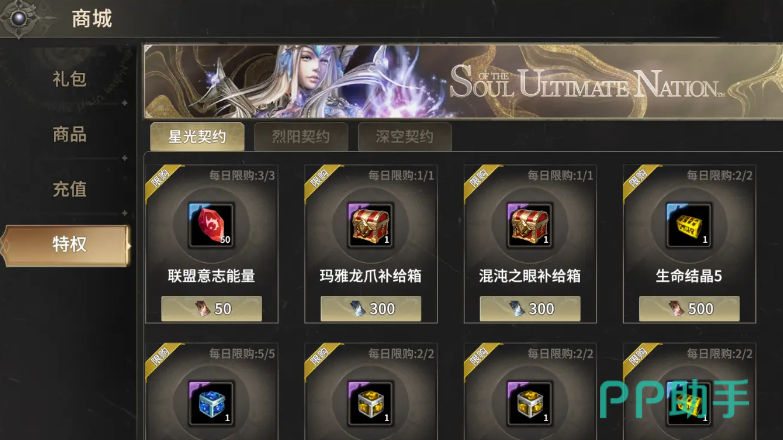Go to the 充值 recharge section
Image resolution: width=783 pixels, height=440 pixels.
69,189
